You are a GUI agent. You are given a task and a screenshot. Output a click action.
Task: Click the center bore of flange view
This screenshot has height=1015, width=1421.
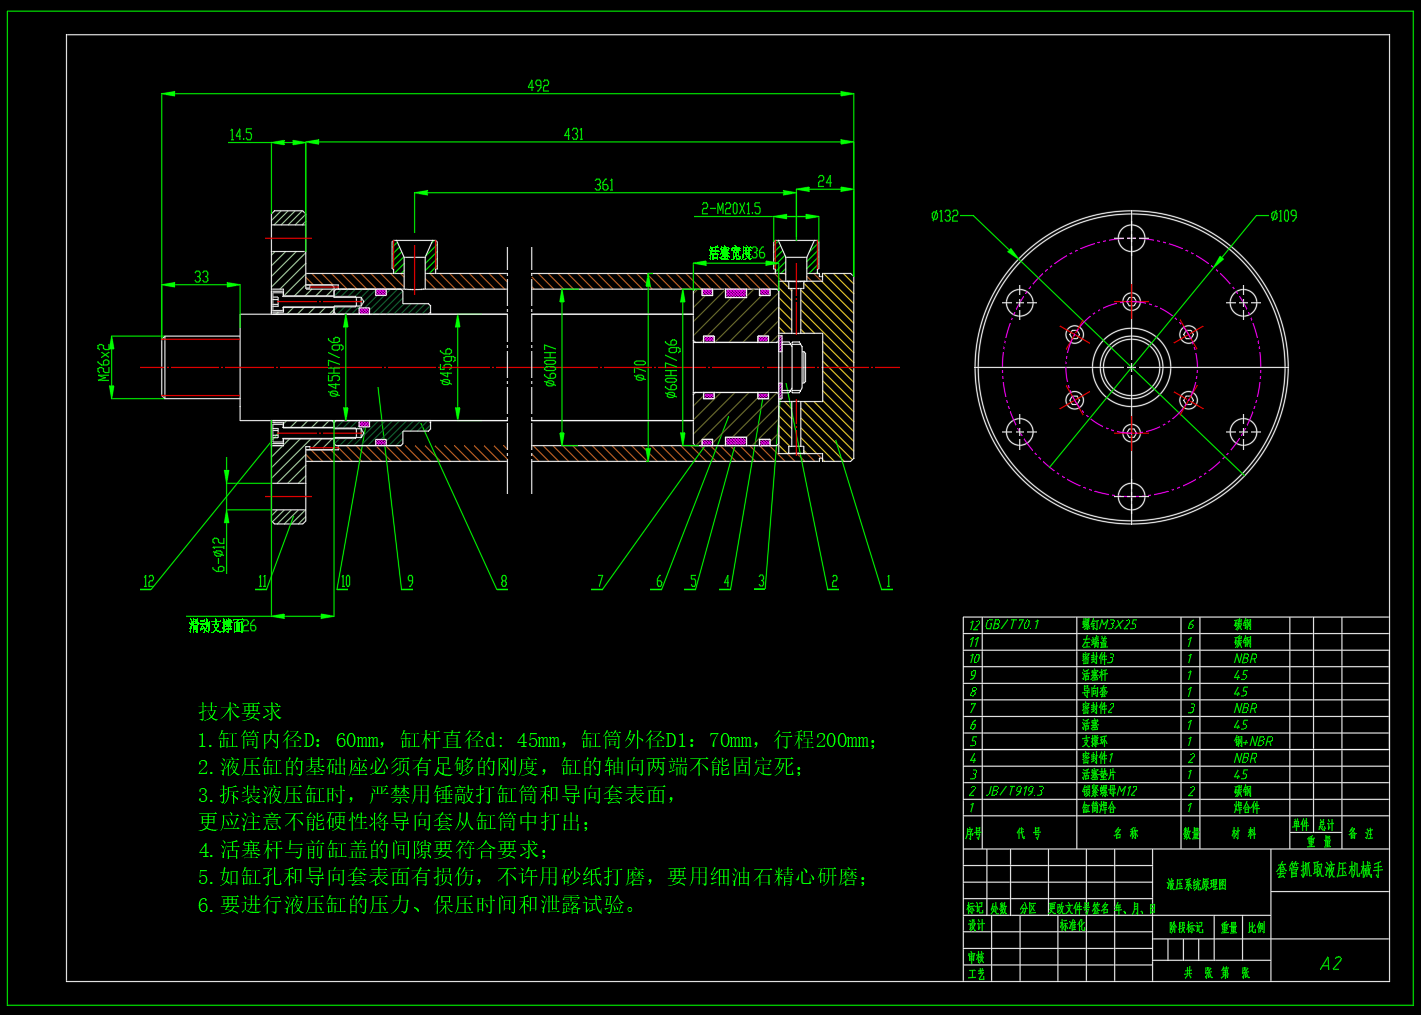[x=1131, y=367]
